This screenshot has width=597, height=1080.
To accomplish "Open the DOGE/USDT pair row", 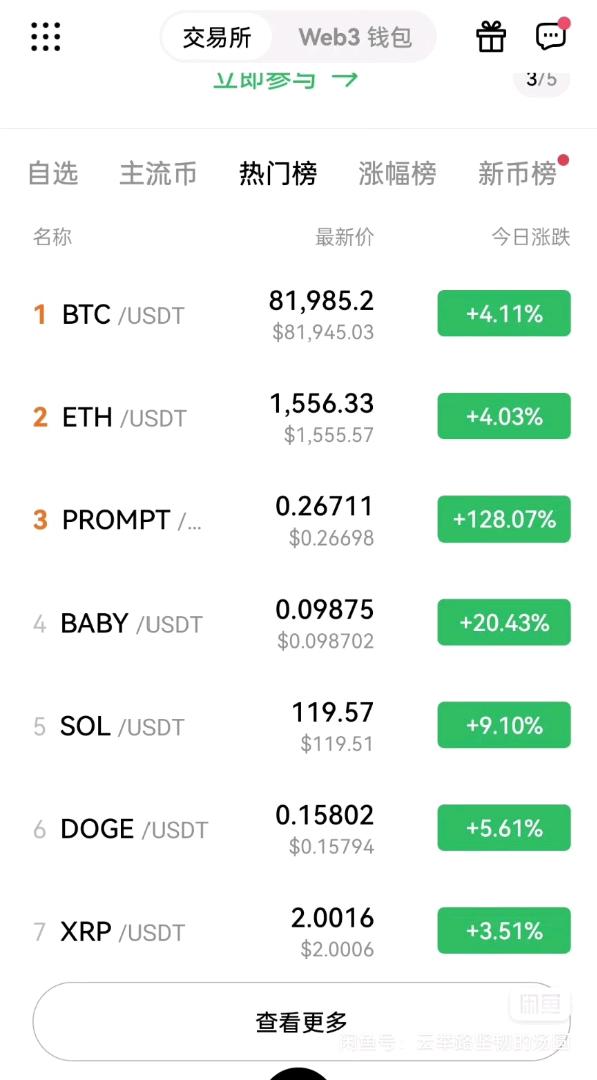I will (298, 829).
